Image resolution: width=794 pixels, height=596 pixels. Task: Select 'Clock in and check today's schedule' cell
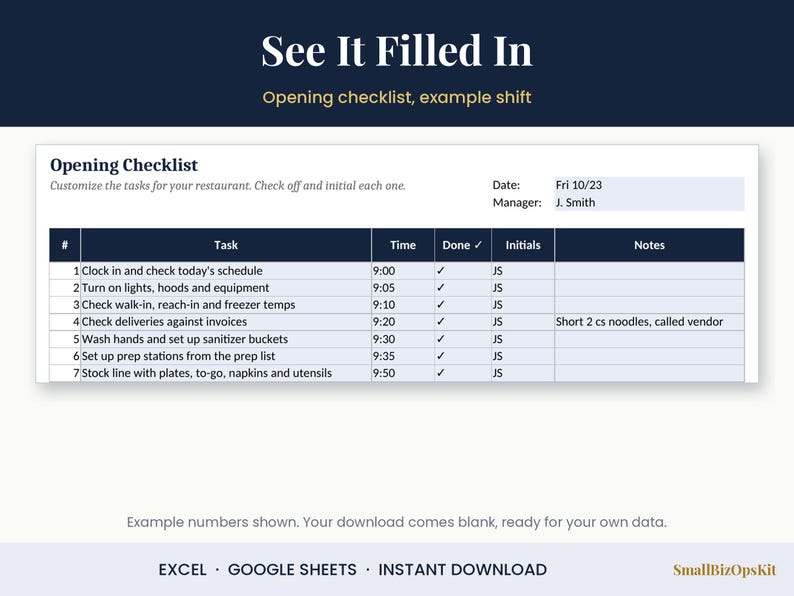tap(226, 271)
